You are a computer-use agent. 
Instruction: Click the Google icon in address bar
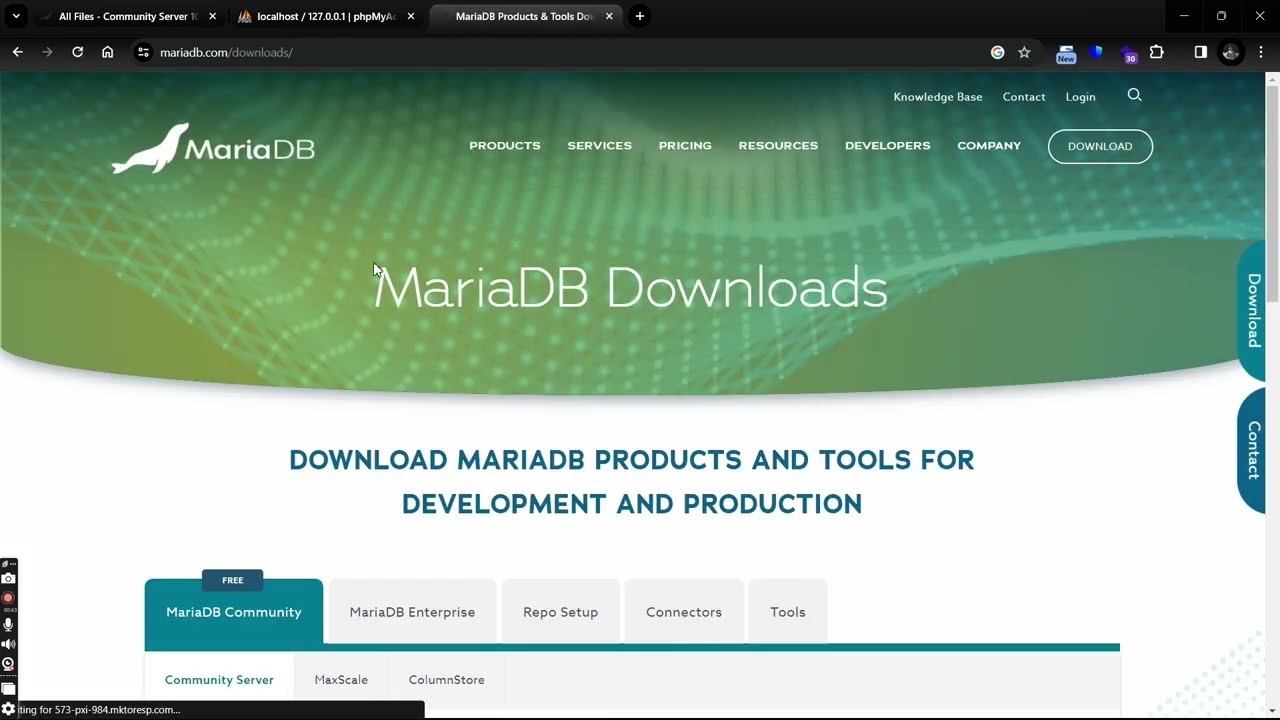[x=997, y=52]
